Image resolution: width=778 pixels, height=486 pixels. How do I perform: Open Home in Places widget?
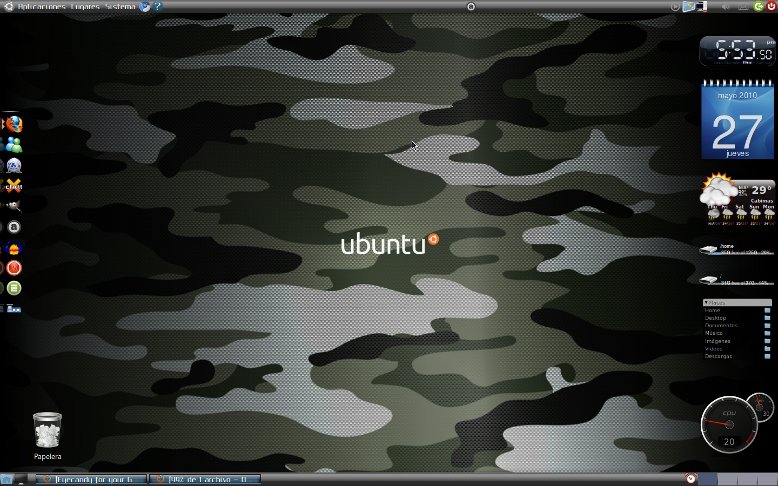(x=737, y=310)
